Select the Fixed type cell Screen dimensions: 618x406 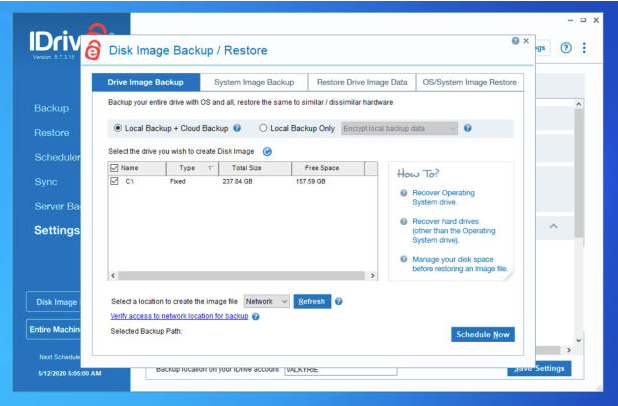point(178,182)
